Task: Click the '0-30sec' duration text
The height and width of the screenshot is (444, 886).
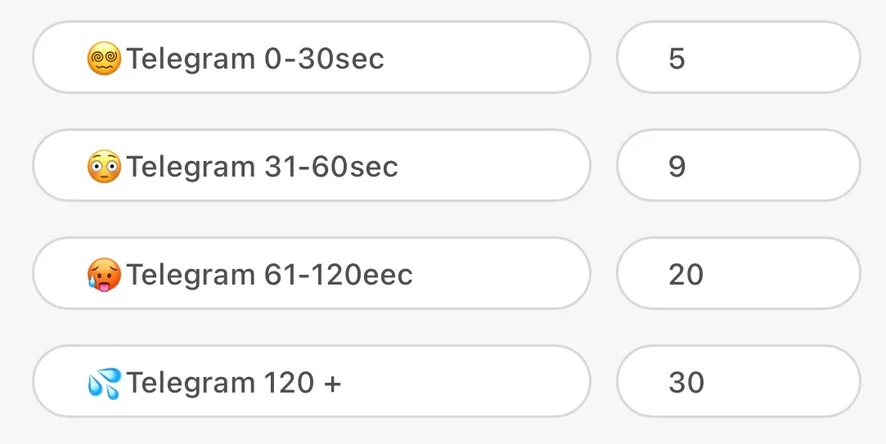Action: [324, 59]
